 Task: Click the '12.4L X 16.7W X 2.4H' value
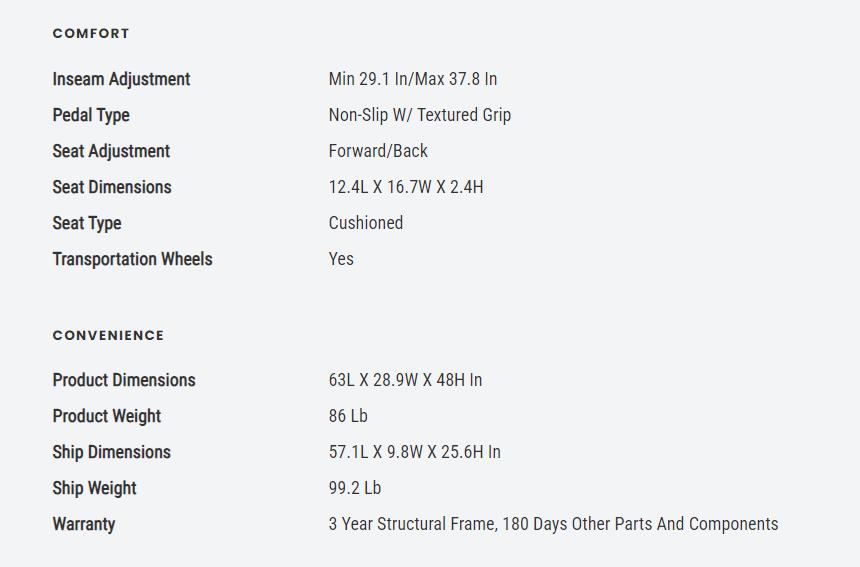tap(405, 187)
